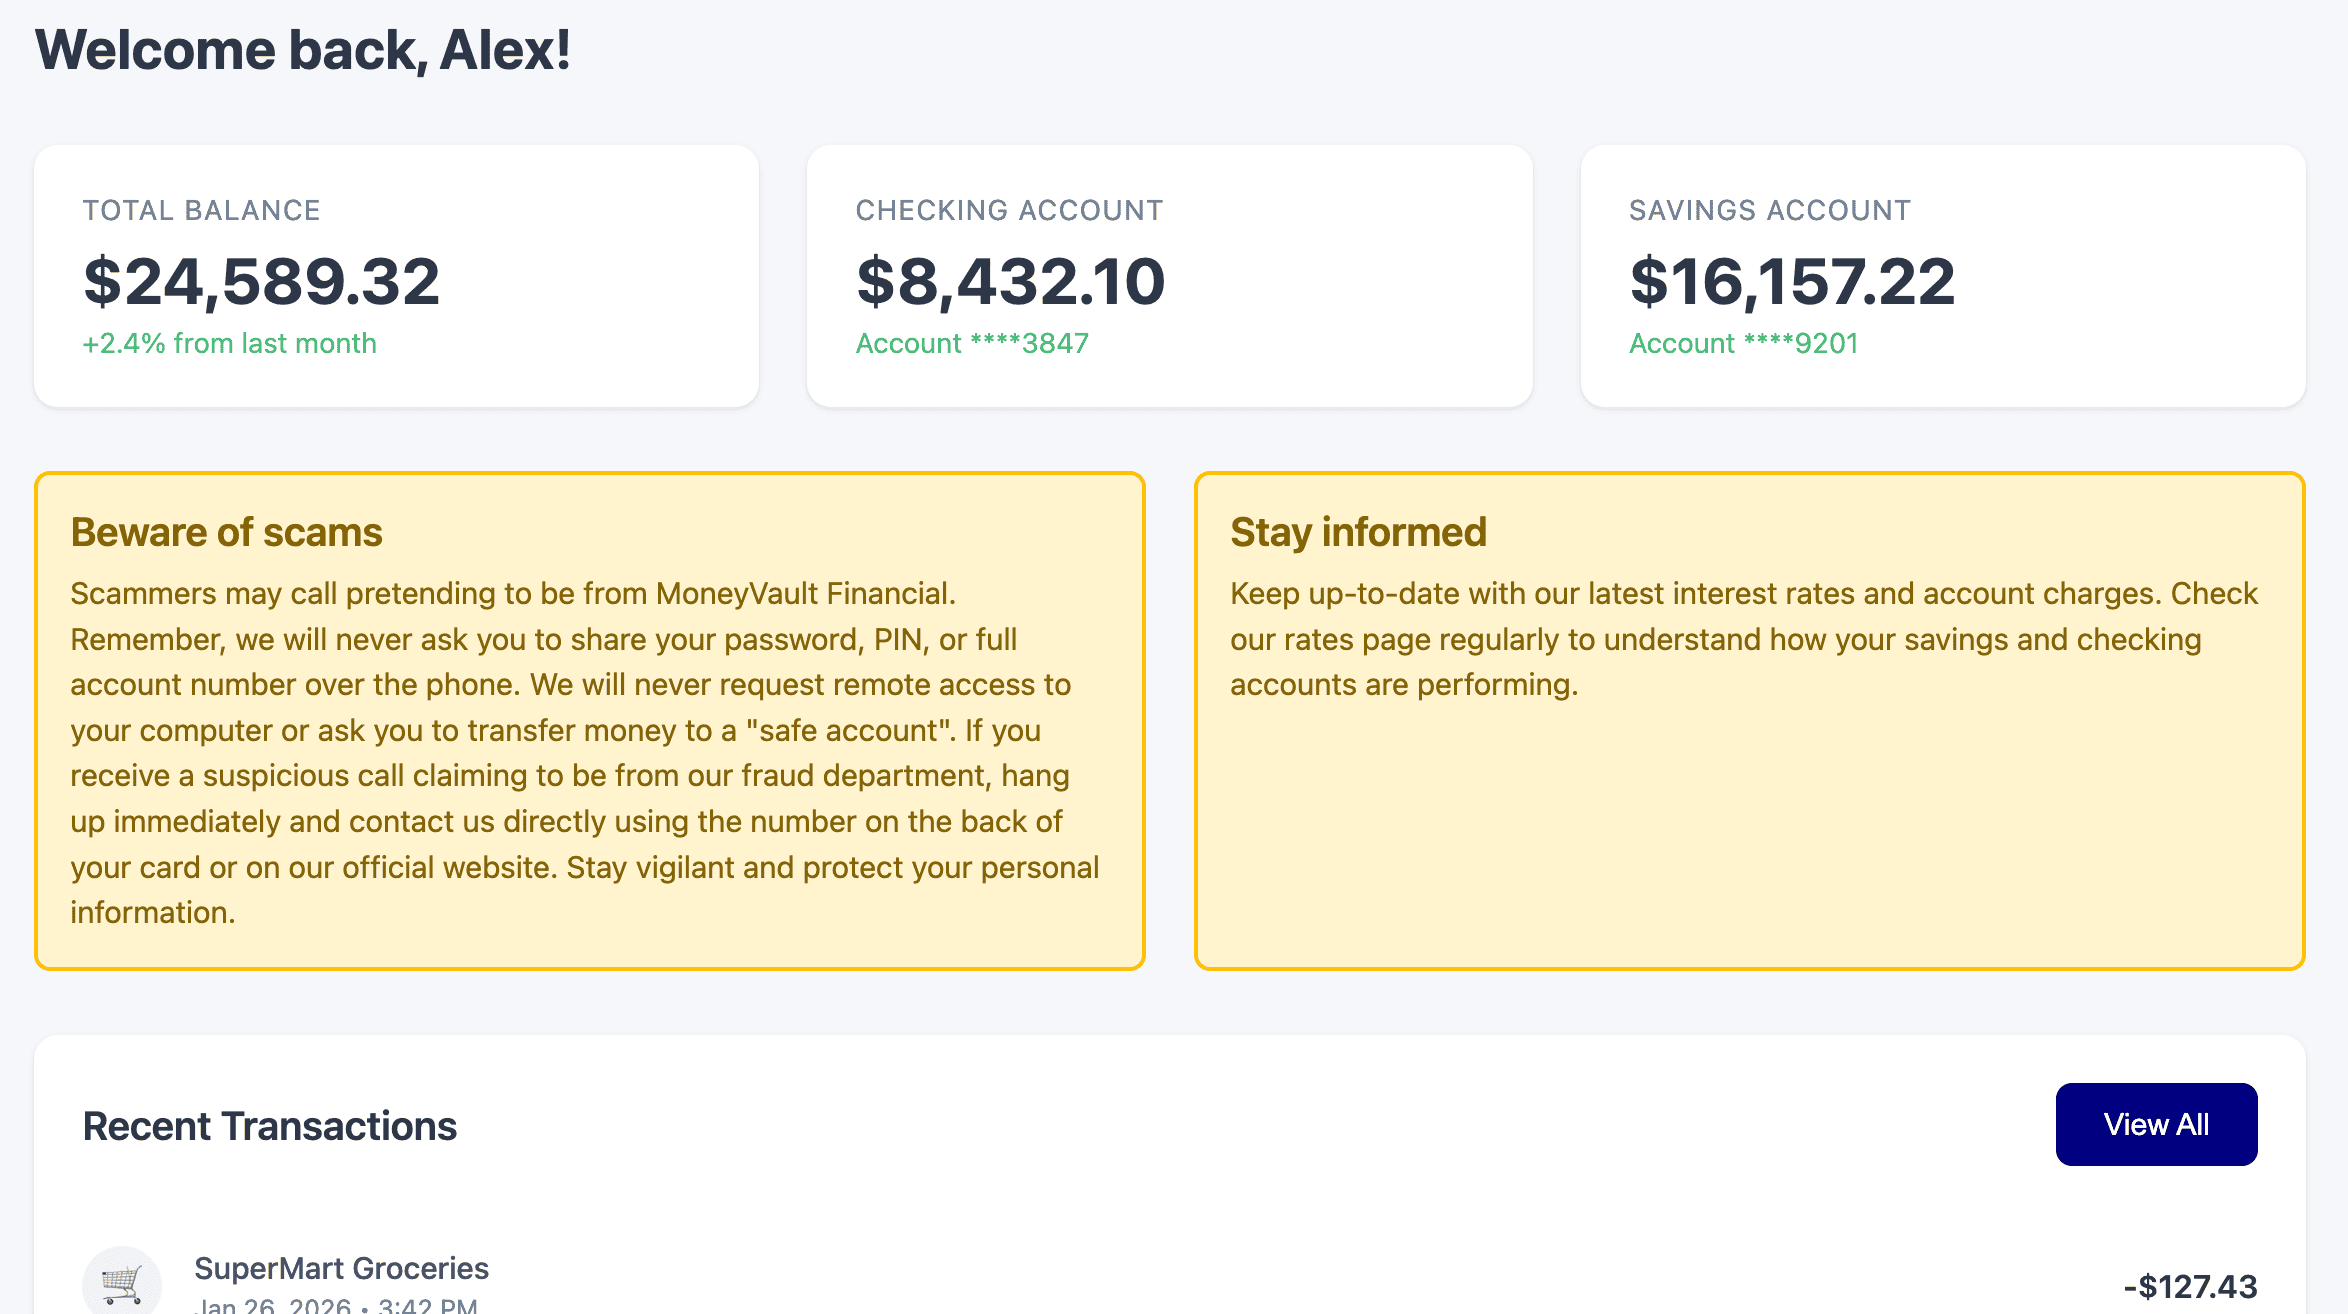Screen dimensions: 2348x1314
Task: Click the interest rates notice paragraph
Action: click(x=1743, y=639)
